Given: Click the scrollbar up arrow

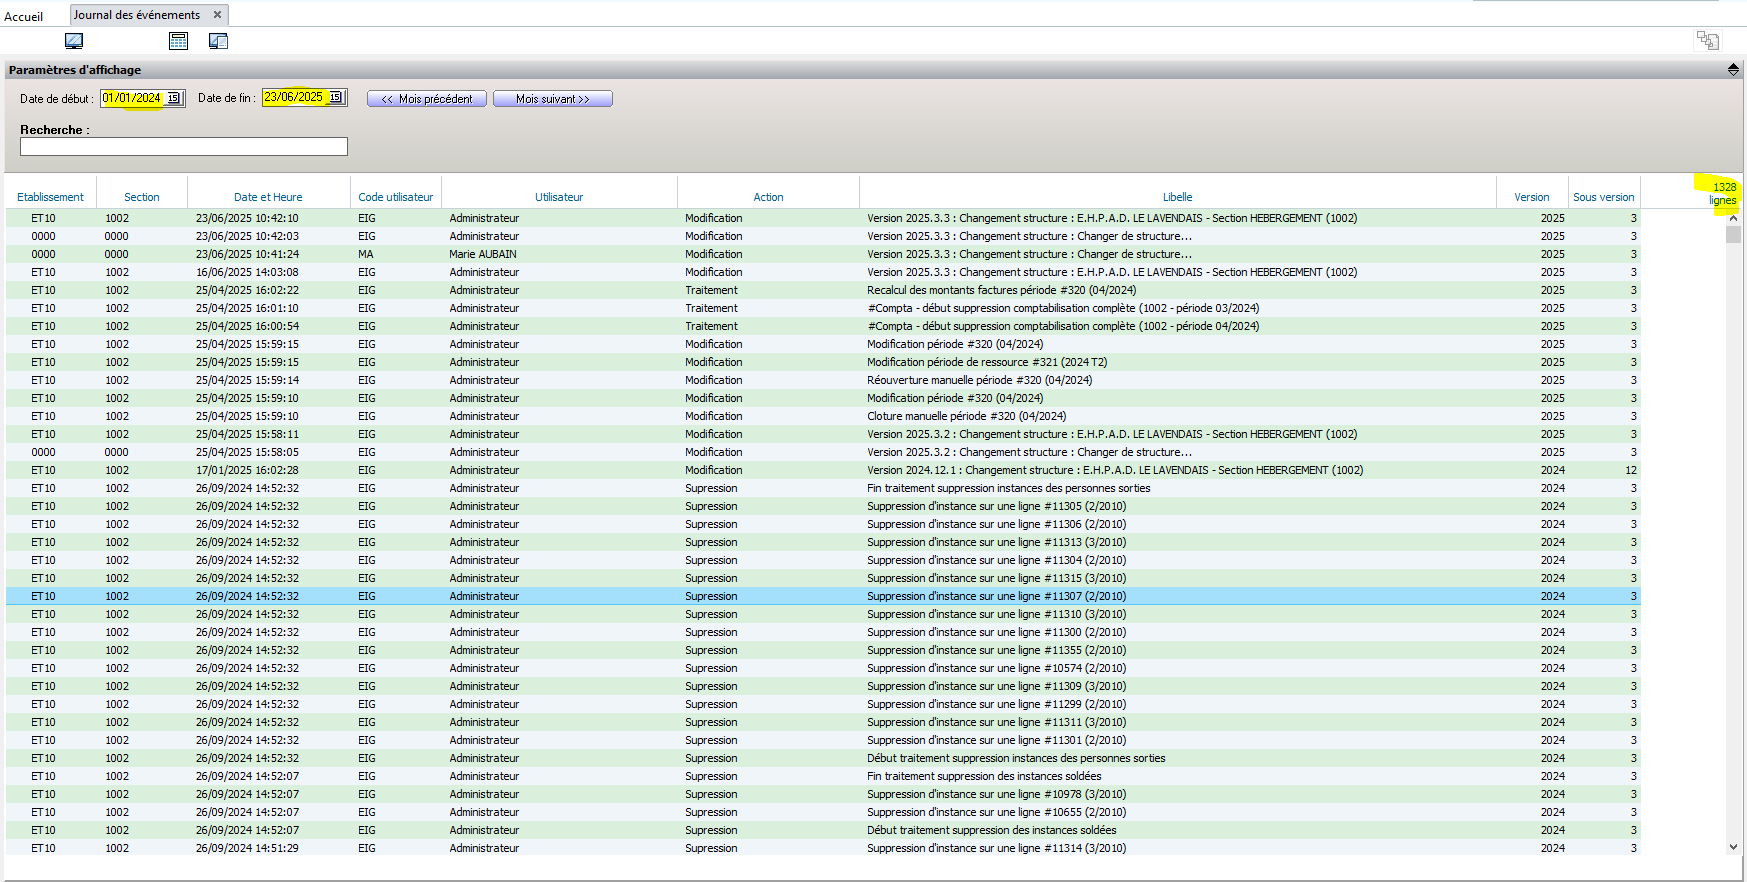Looking at the screenshot, I should (x=1733, y=218).
